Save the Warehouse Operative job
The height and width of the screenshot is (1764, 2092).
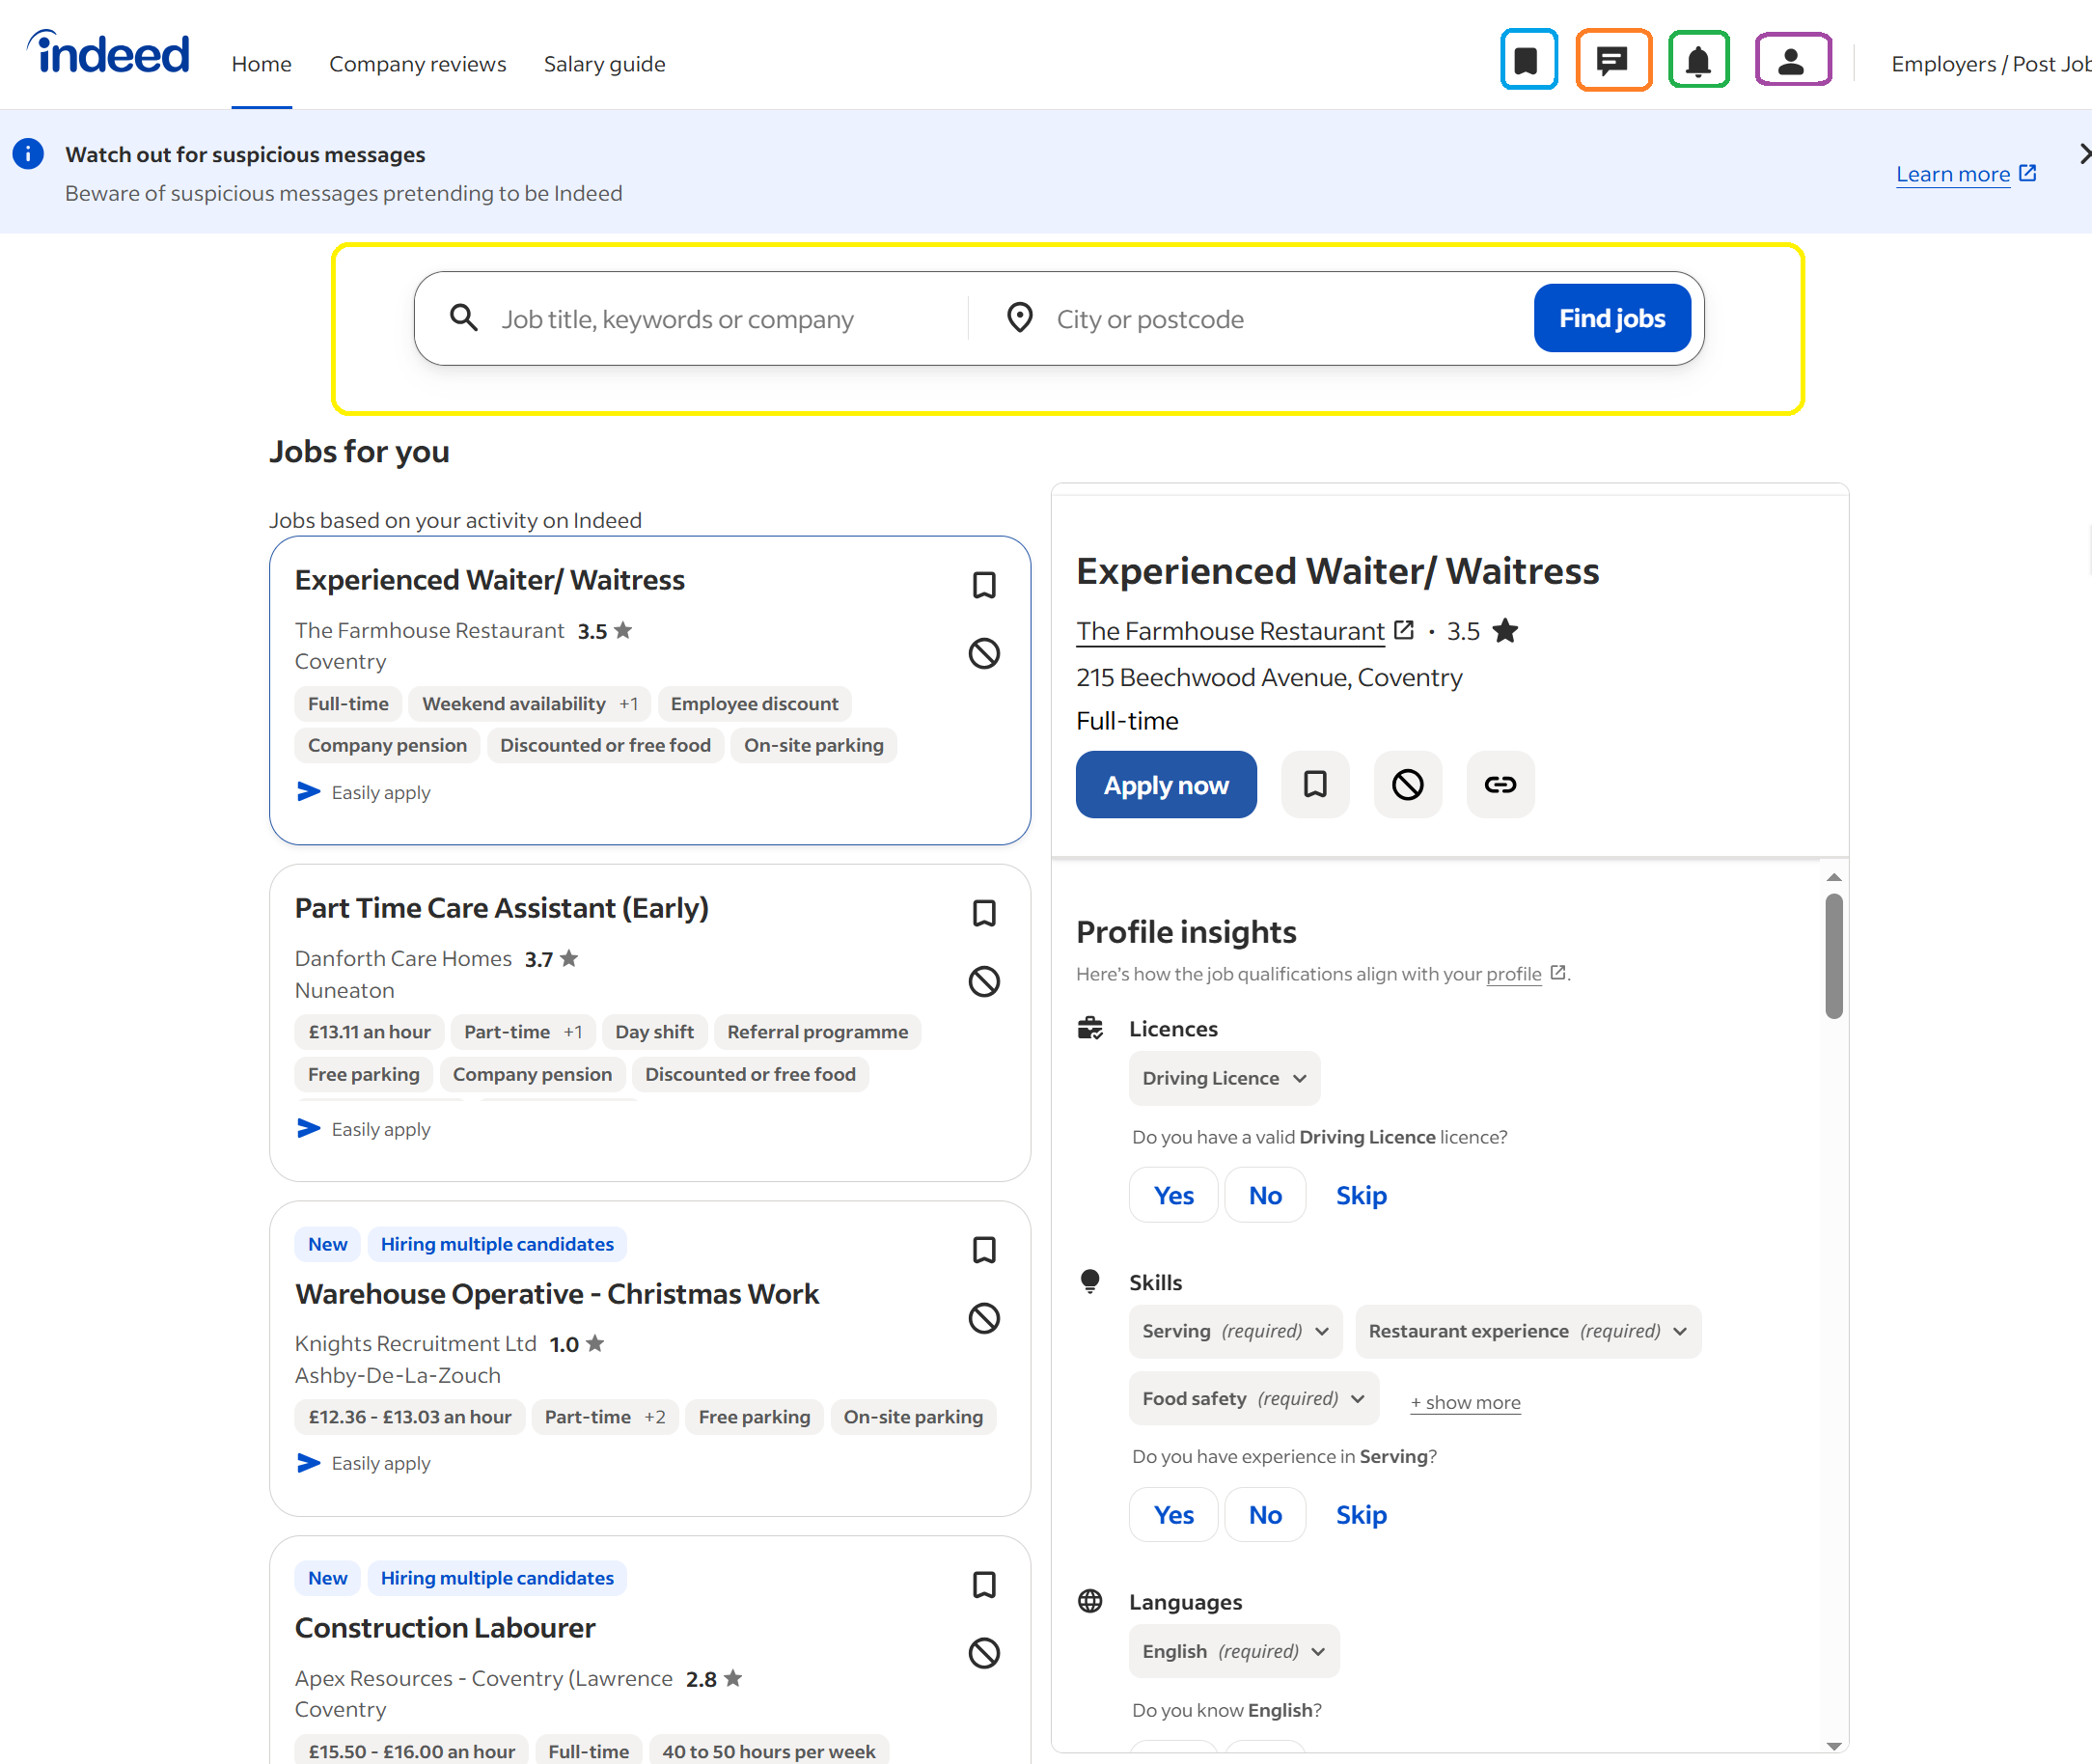(x=984, y=1250)
